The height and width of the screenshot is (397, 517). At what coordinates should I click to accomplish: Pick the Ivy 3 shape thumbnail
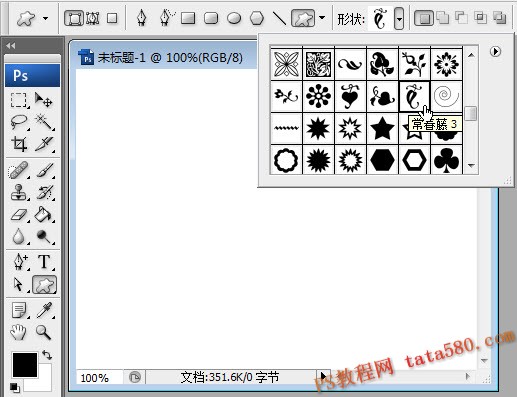(414, 96)
